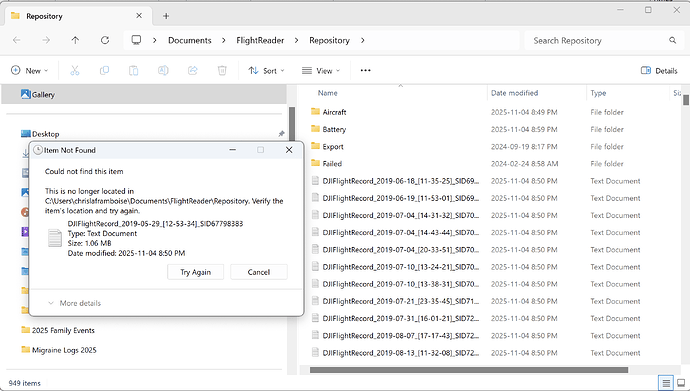Viewport: 690px width, 391px height.
Task: Click Repository in the address breadcrumb
Action: point(329,40)
